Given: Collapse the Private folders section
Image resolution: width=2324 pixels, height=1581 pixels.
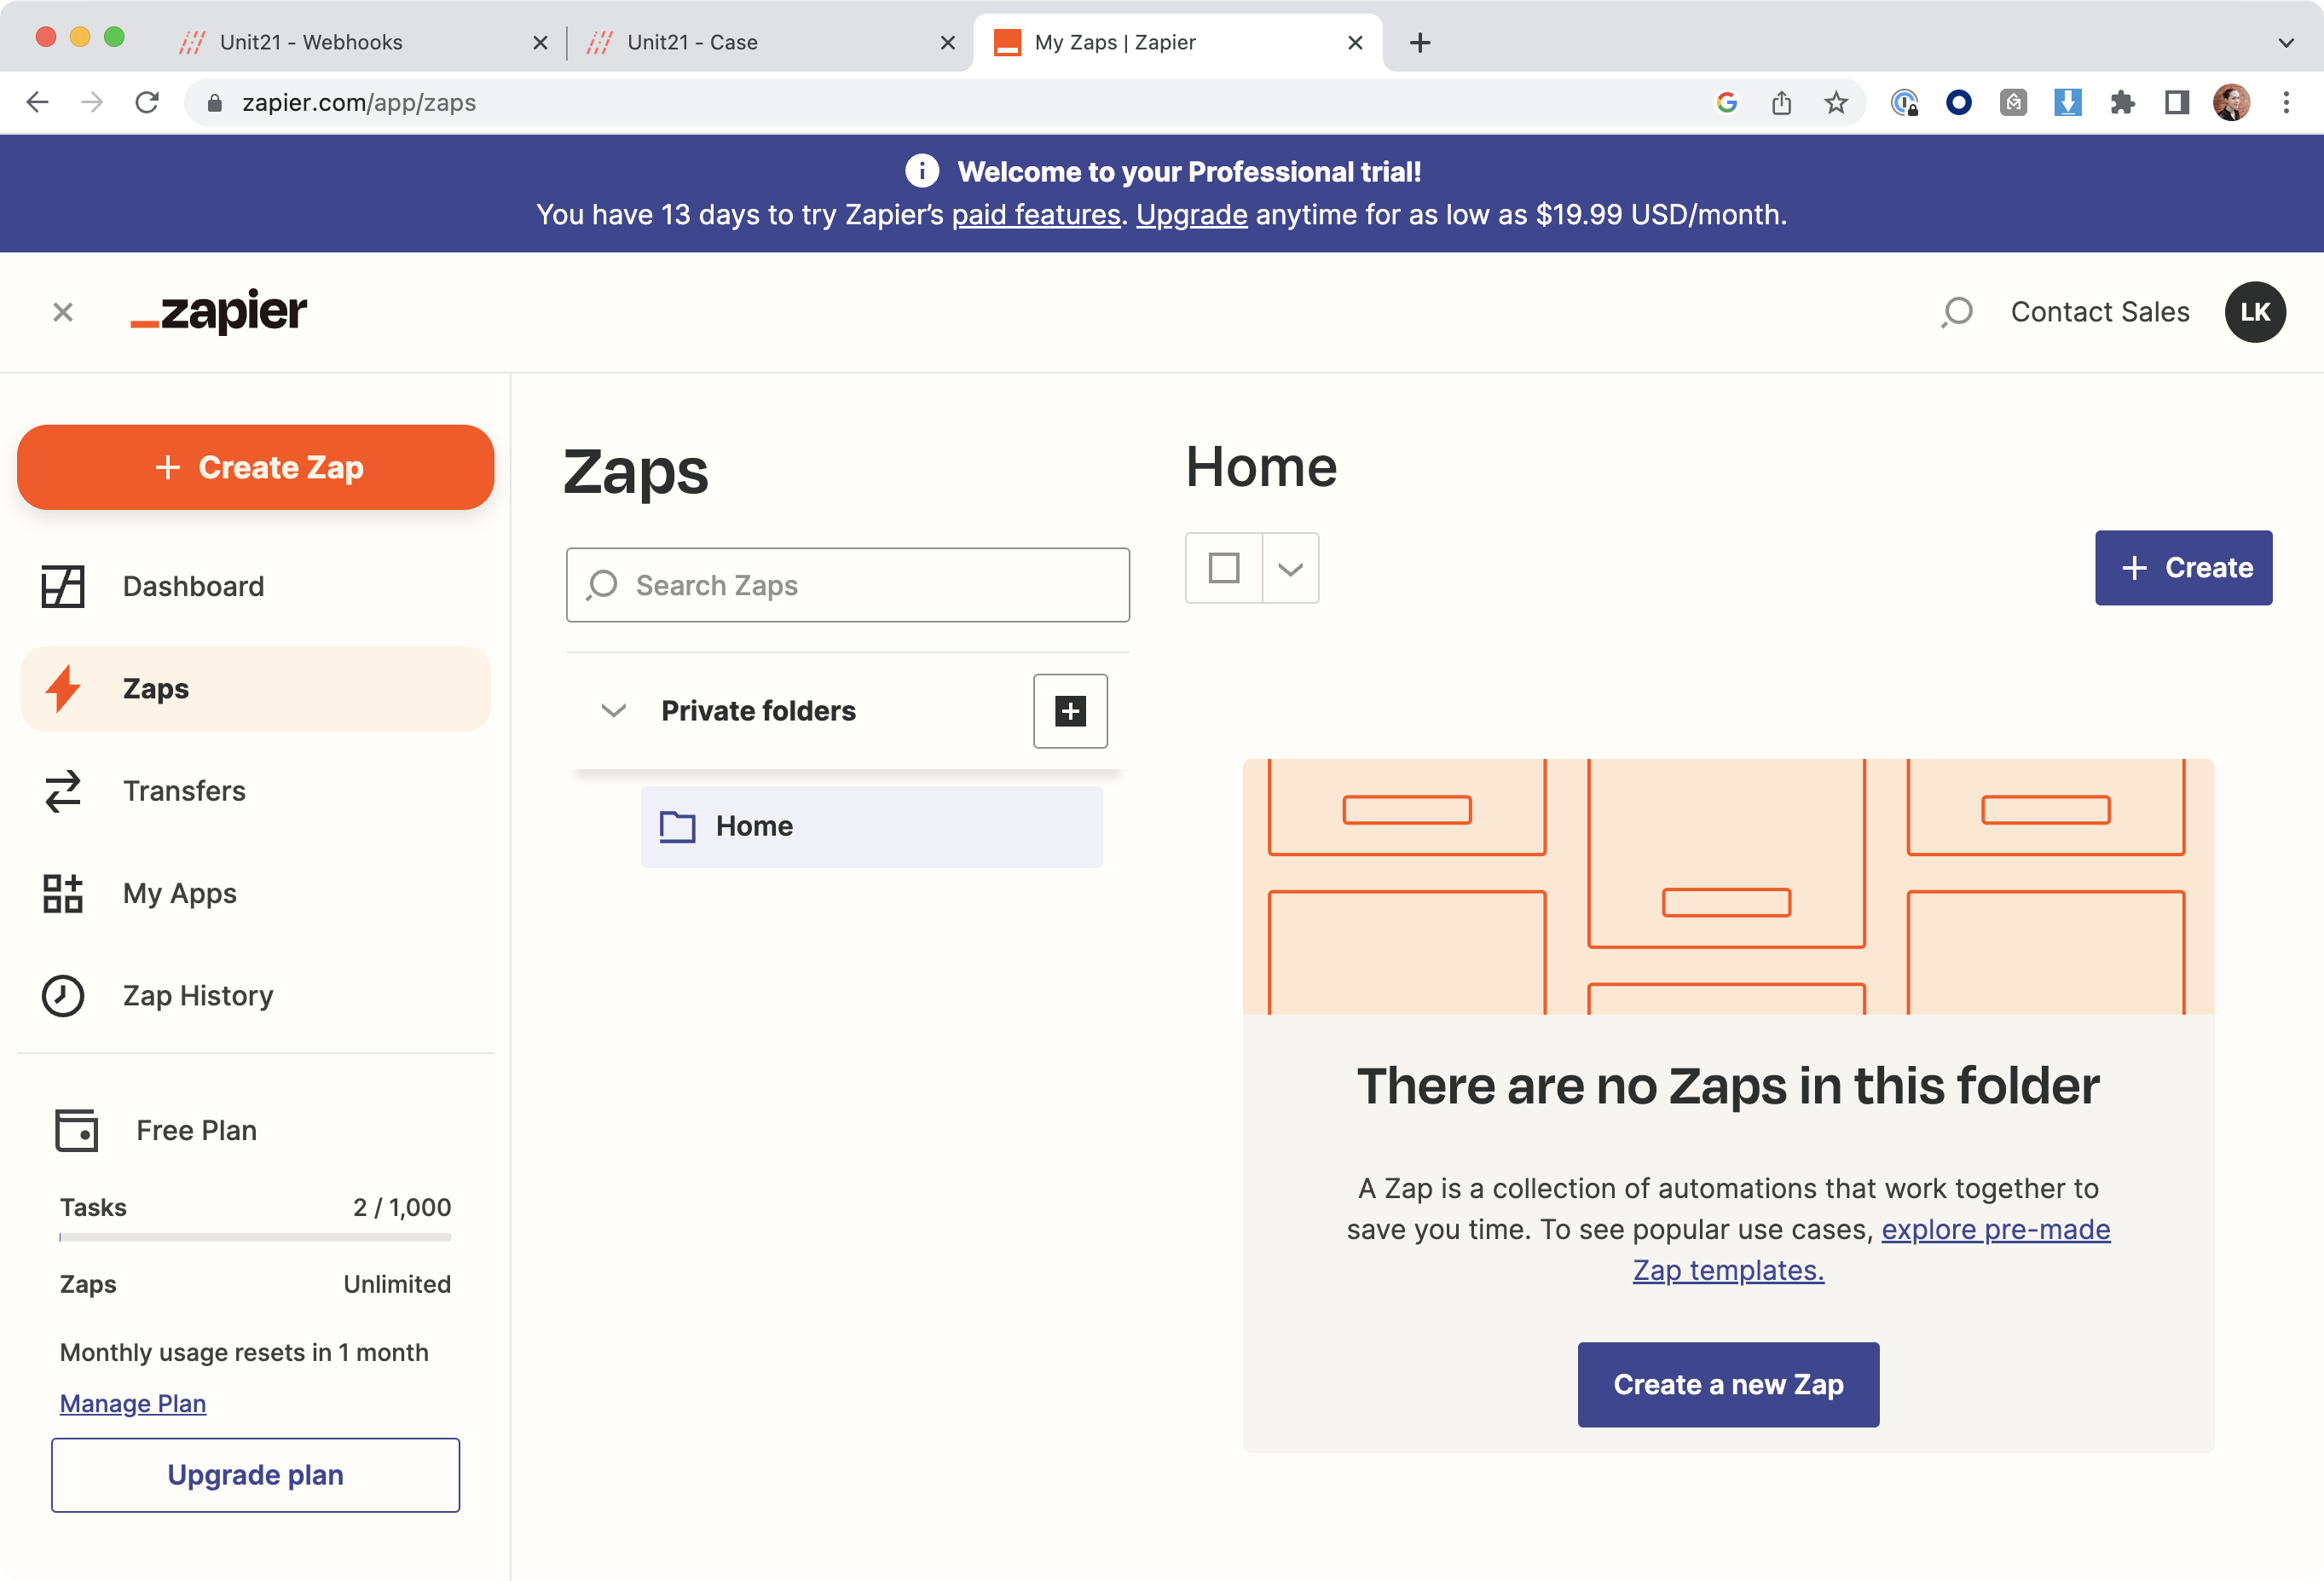Looking at the screenshot, I should click(613, 711).
